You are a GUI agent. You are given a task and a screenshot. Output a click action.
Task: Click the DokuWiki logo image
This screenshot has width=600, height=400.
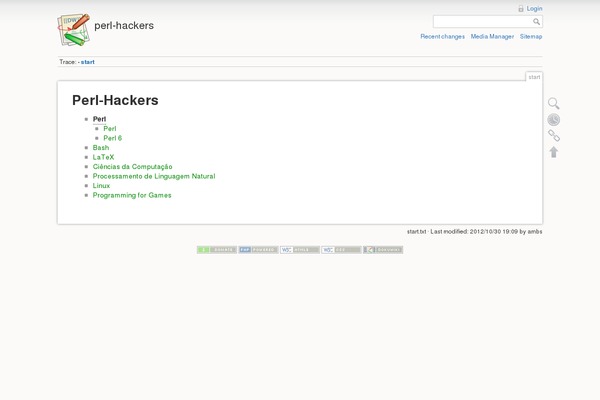pos(73,29)
